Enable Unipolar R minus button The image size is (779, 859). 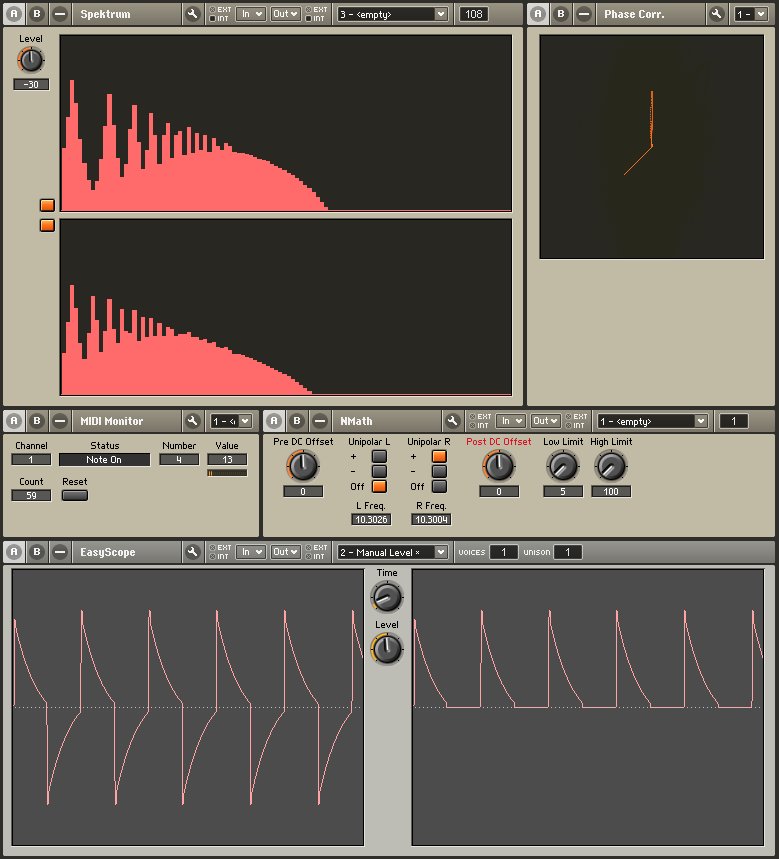coord(439,471)
